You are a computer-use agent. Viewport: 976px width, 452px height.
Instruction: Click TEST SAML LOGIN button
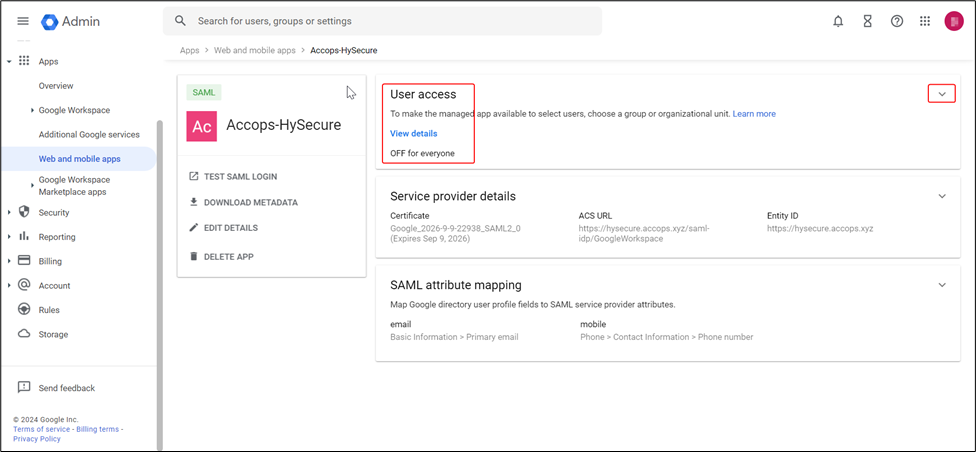click(x=240, y=176)
